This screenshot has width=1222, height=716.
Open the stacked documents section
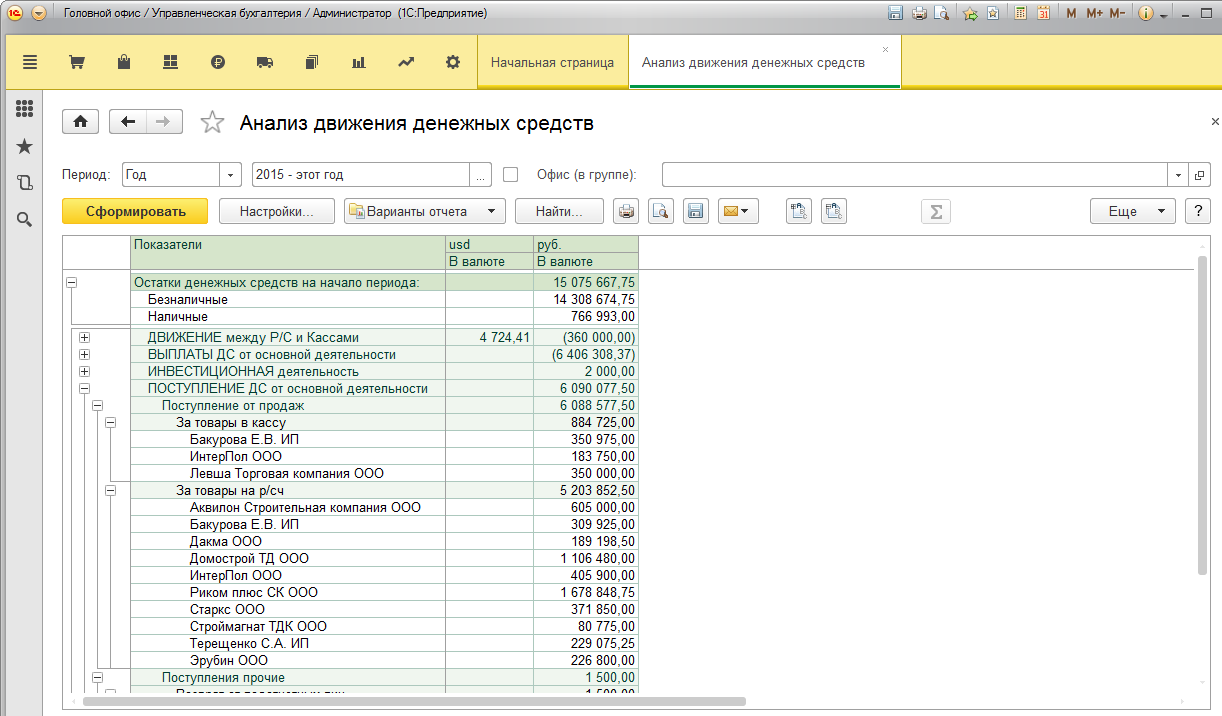point(312,62)
